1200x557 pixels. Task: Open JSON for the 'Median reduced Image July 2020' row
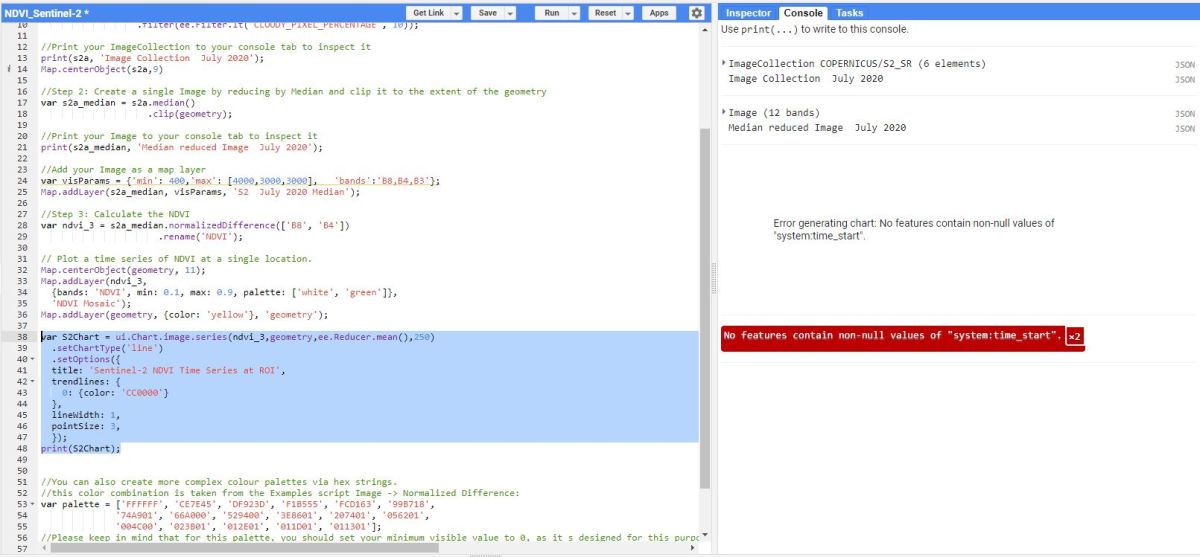point(1184,128)
